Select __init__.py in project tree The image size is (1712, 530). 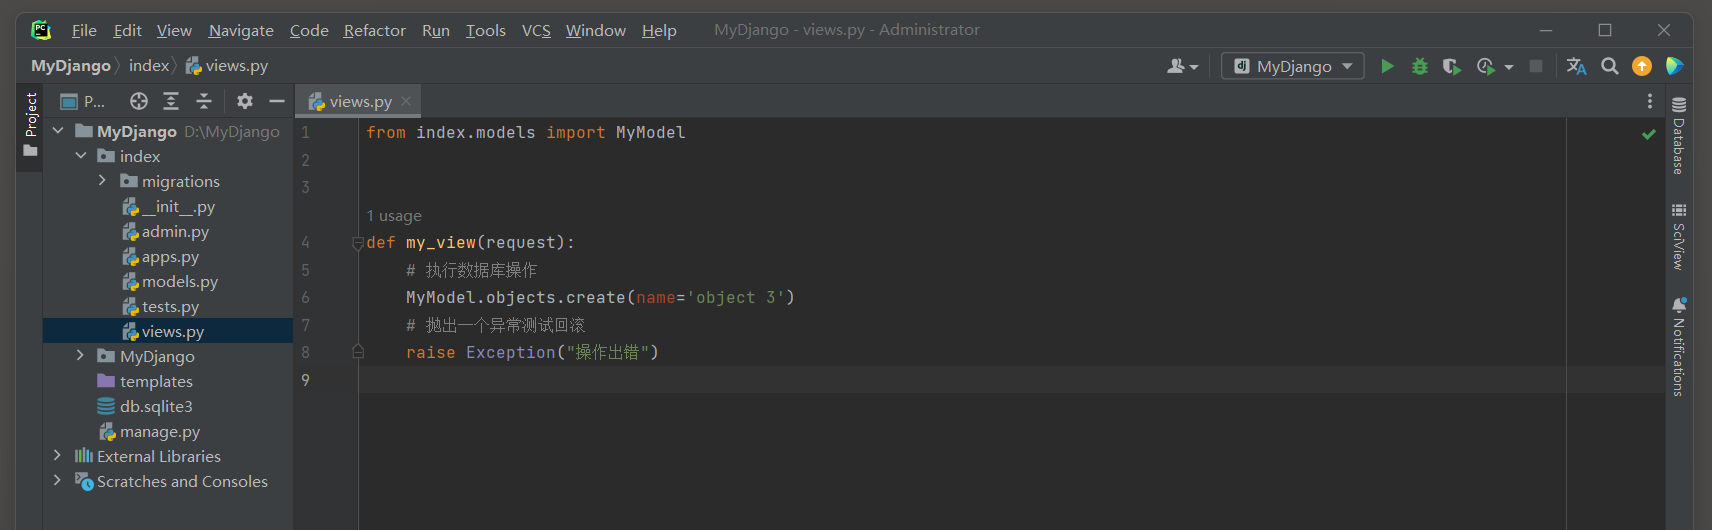[x=168, y=206]
